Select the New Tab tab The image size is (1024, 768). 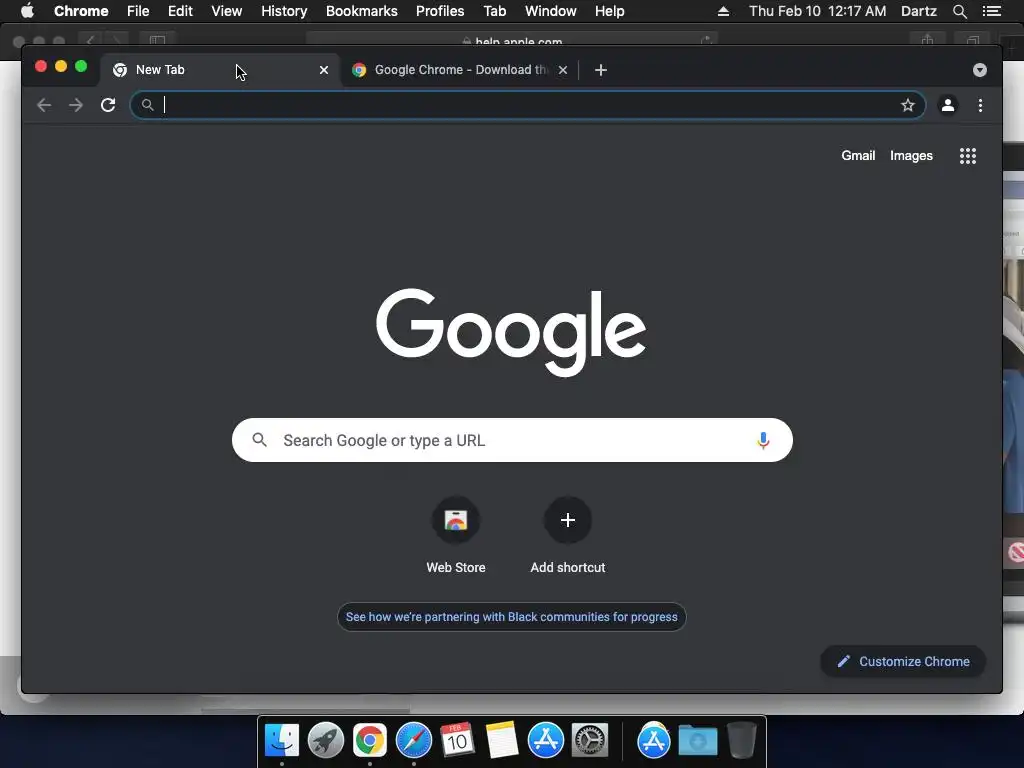point(219,70)
